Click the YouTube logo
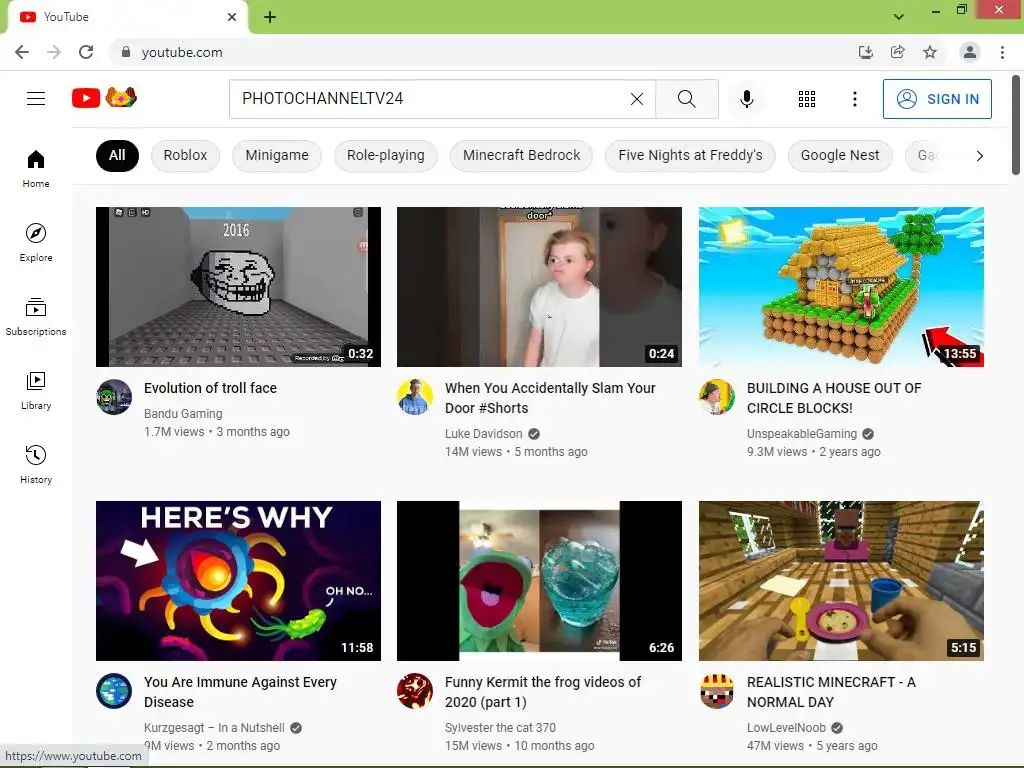This screenshot has height=768, width=1024. click(x=104, y=98)
